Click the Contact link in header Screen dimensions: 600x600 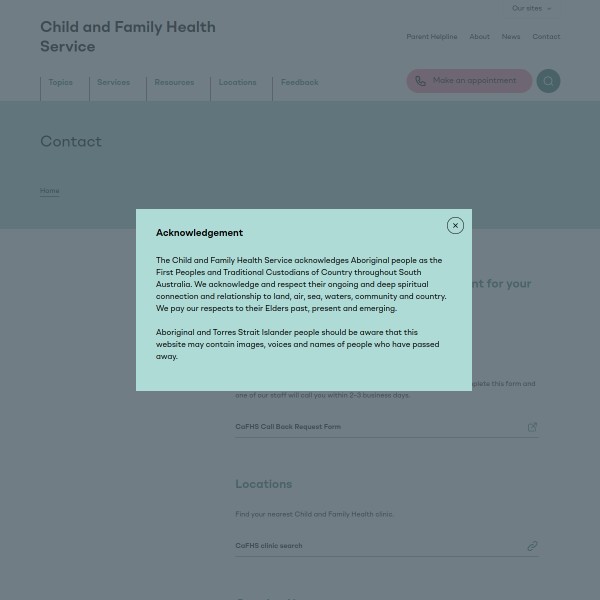click(546, 37)
